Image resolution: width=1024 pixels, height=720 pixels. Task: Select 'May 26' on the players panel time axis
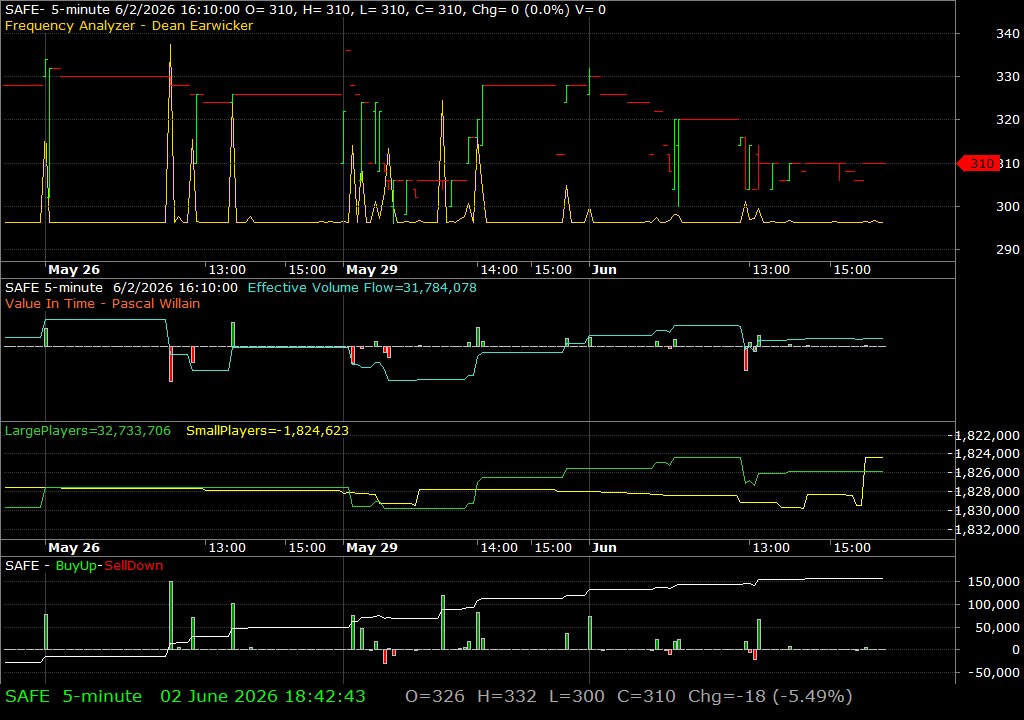point(74,548)
